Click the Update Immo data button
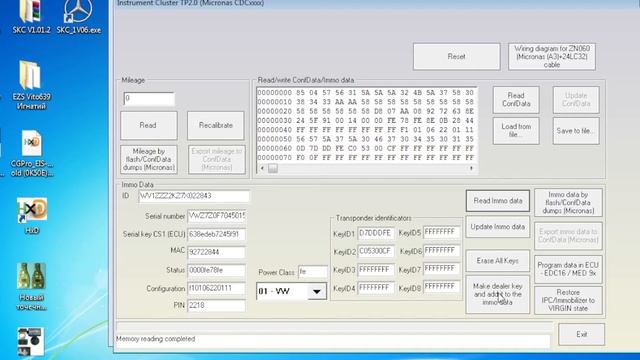 click(x=498, y=227)
